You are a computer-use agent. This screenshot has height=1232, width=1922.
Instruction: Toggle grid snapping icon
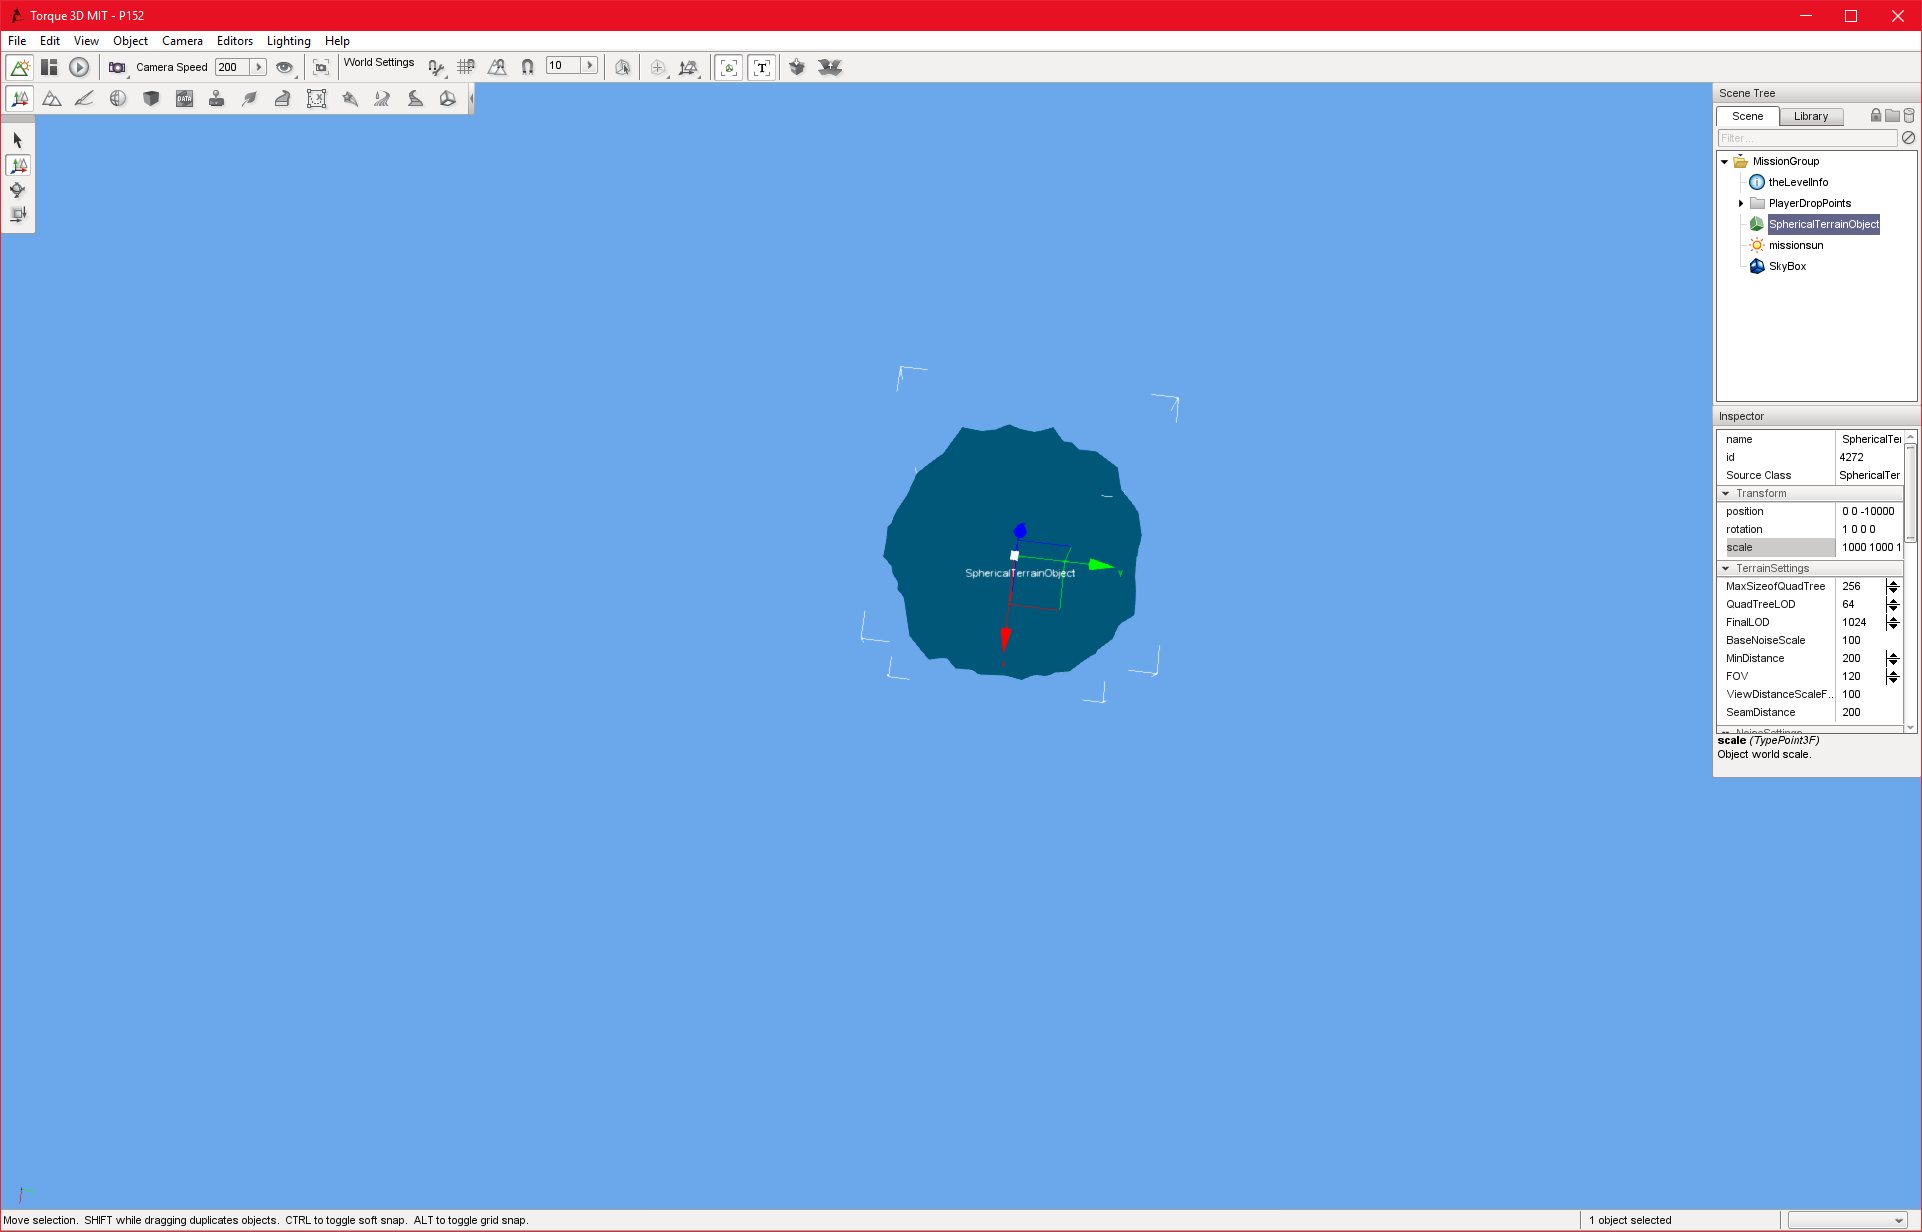(x=466, y=67)
